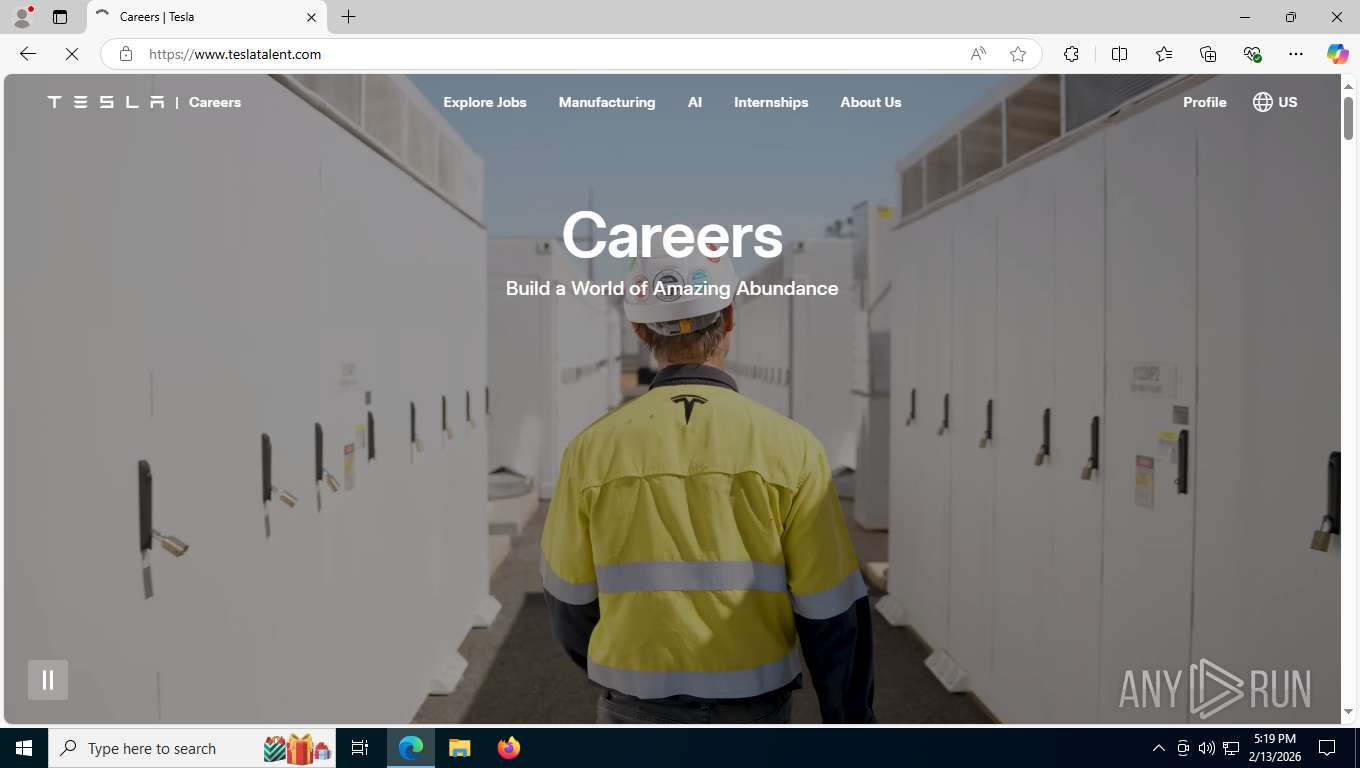The image size is (1360, 768).
Task: Click the Tesla logo wordmark
Action: point(106,102)
